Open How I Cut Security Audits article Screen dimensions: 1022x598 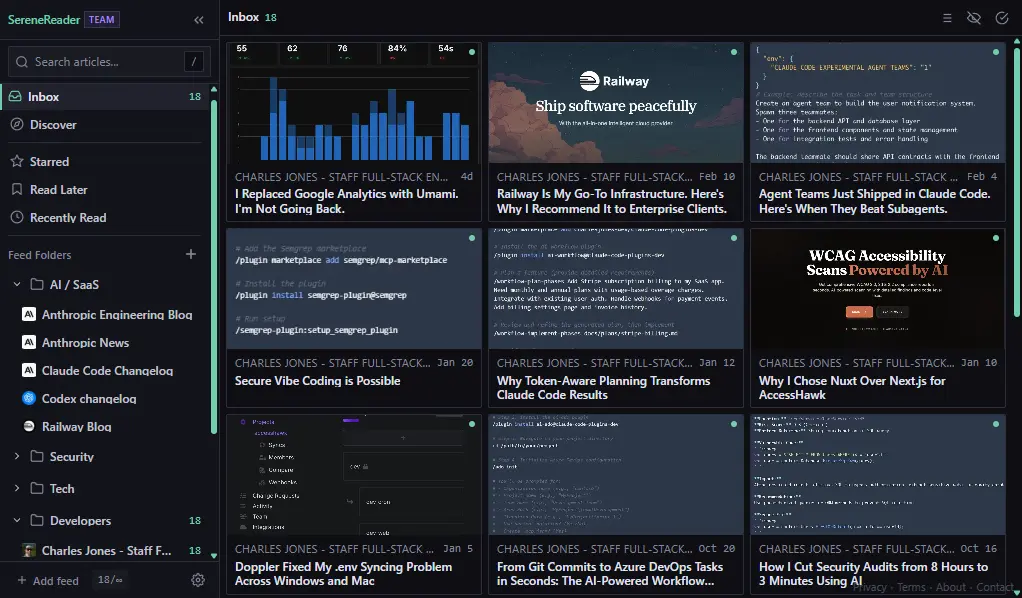[x=873, y=574]
